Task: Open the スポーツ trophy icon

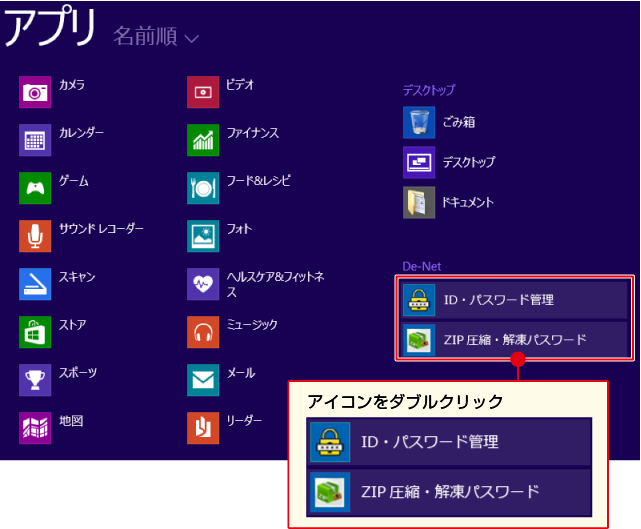Action: tap(35, 380)
